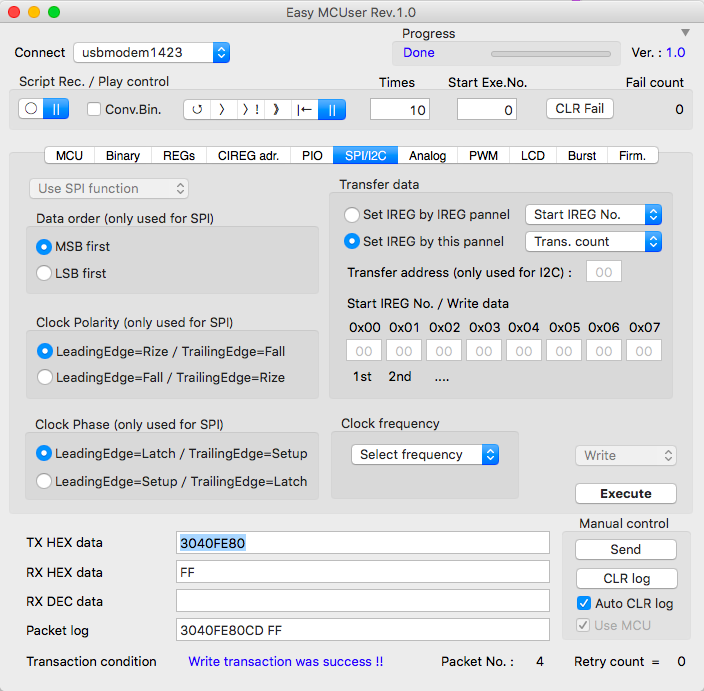The height and width of the screenshot is (691, 704).
Task: Rewind script to start icon
Action: tap(304, 110)
